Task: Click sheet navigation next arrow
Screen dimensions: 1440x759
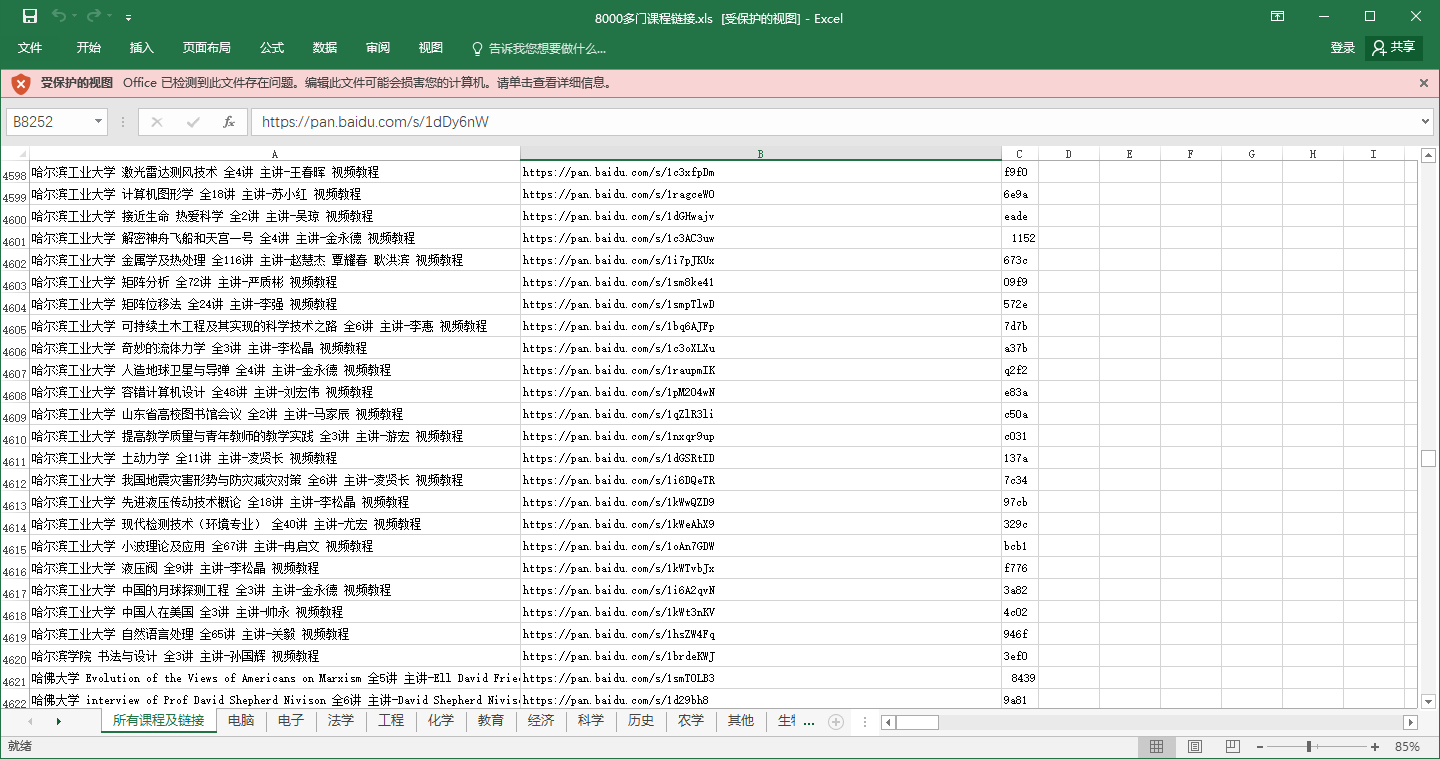Action: [x=58, y=721]
